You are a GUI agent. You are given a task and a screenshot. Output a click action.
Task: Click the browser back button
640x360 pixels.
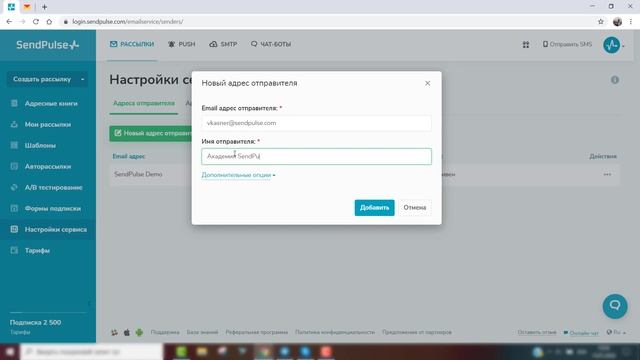9,22
